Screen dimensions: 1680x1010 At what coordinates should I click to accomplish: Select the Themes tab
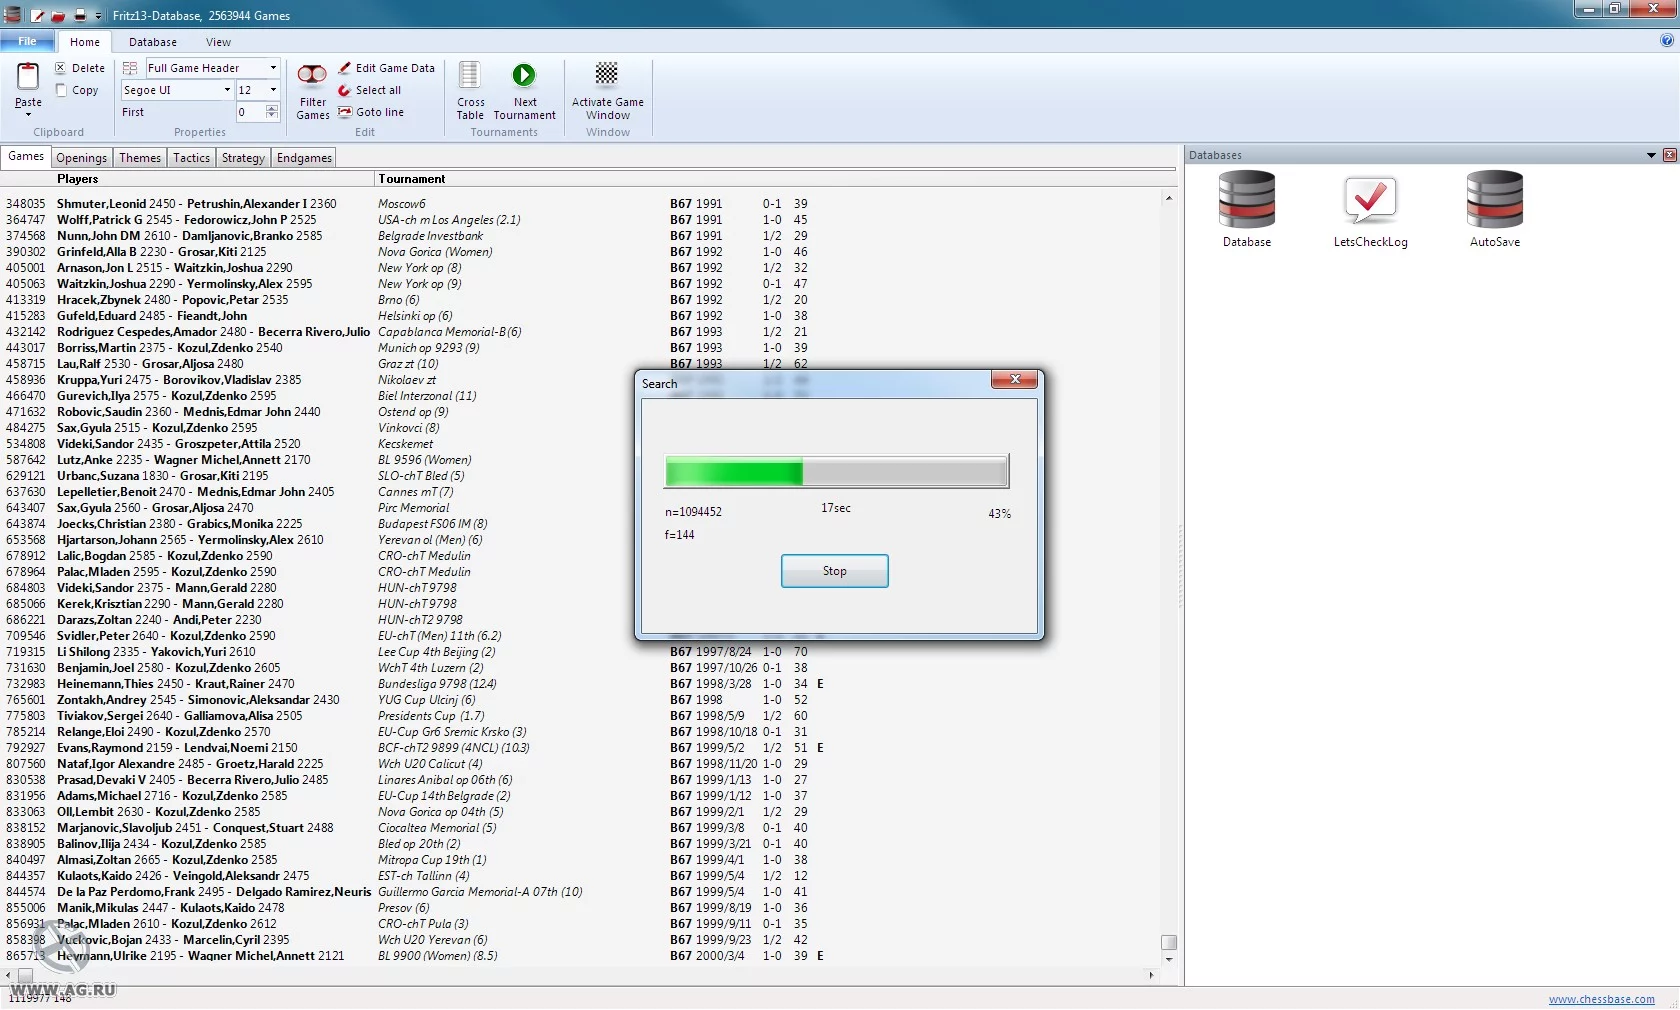click(140, 158)
